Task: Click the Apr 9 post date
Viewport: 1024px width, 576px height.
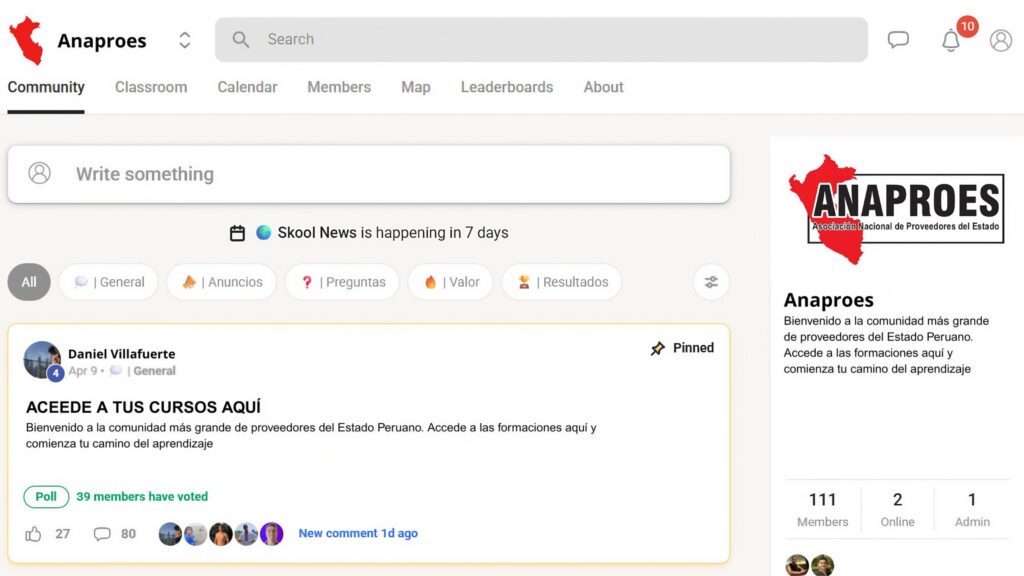Action: coord(83,371)
